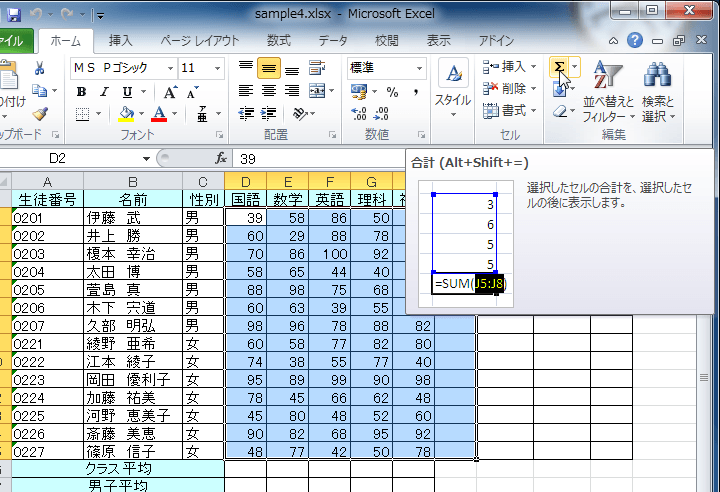
Task: Open borders dropdown arrow
Action: click(98, 114)
